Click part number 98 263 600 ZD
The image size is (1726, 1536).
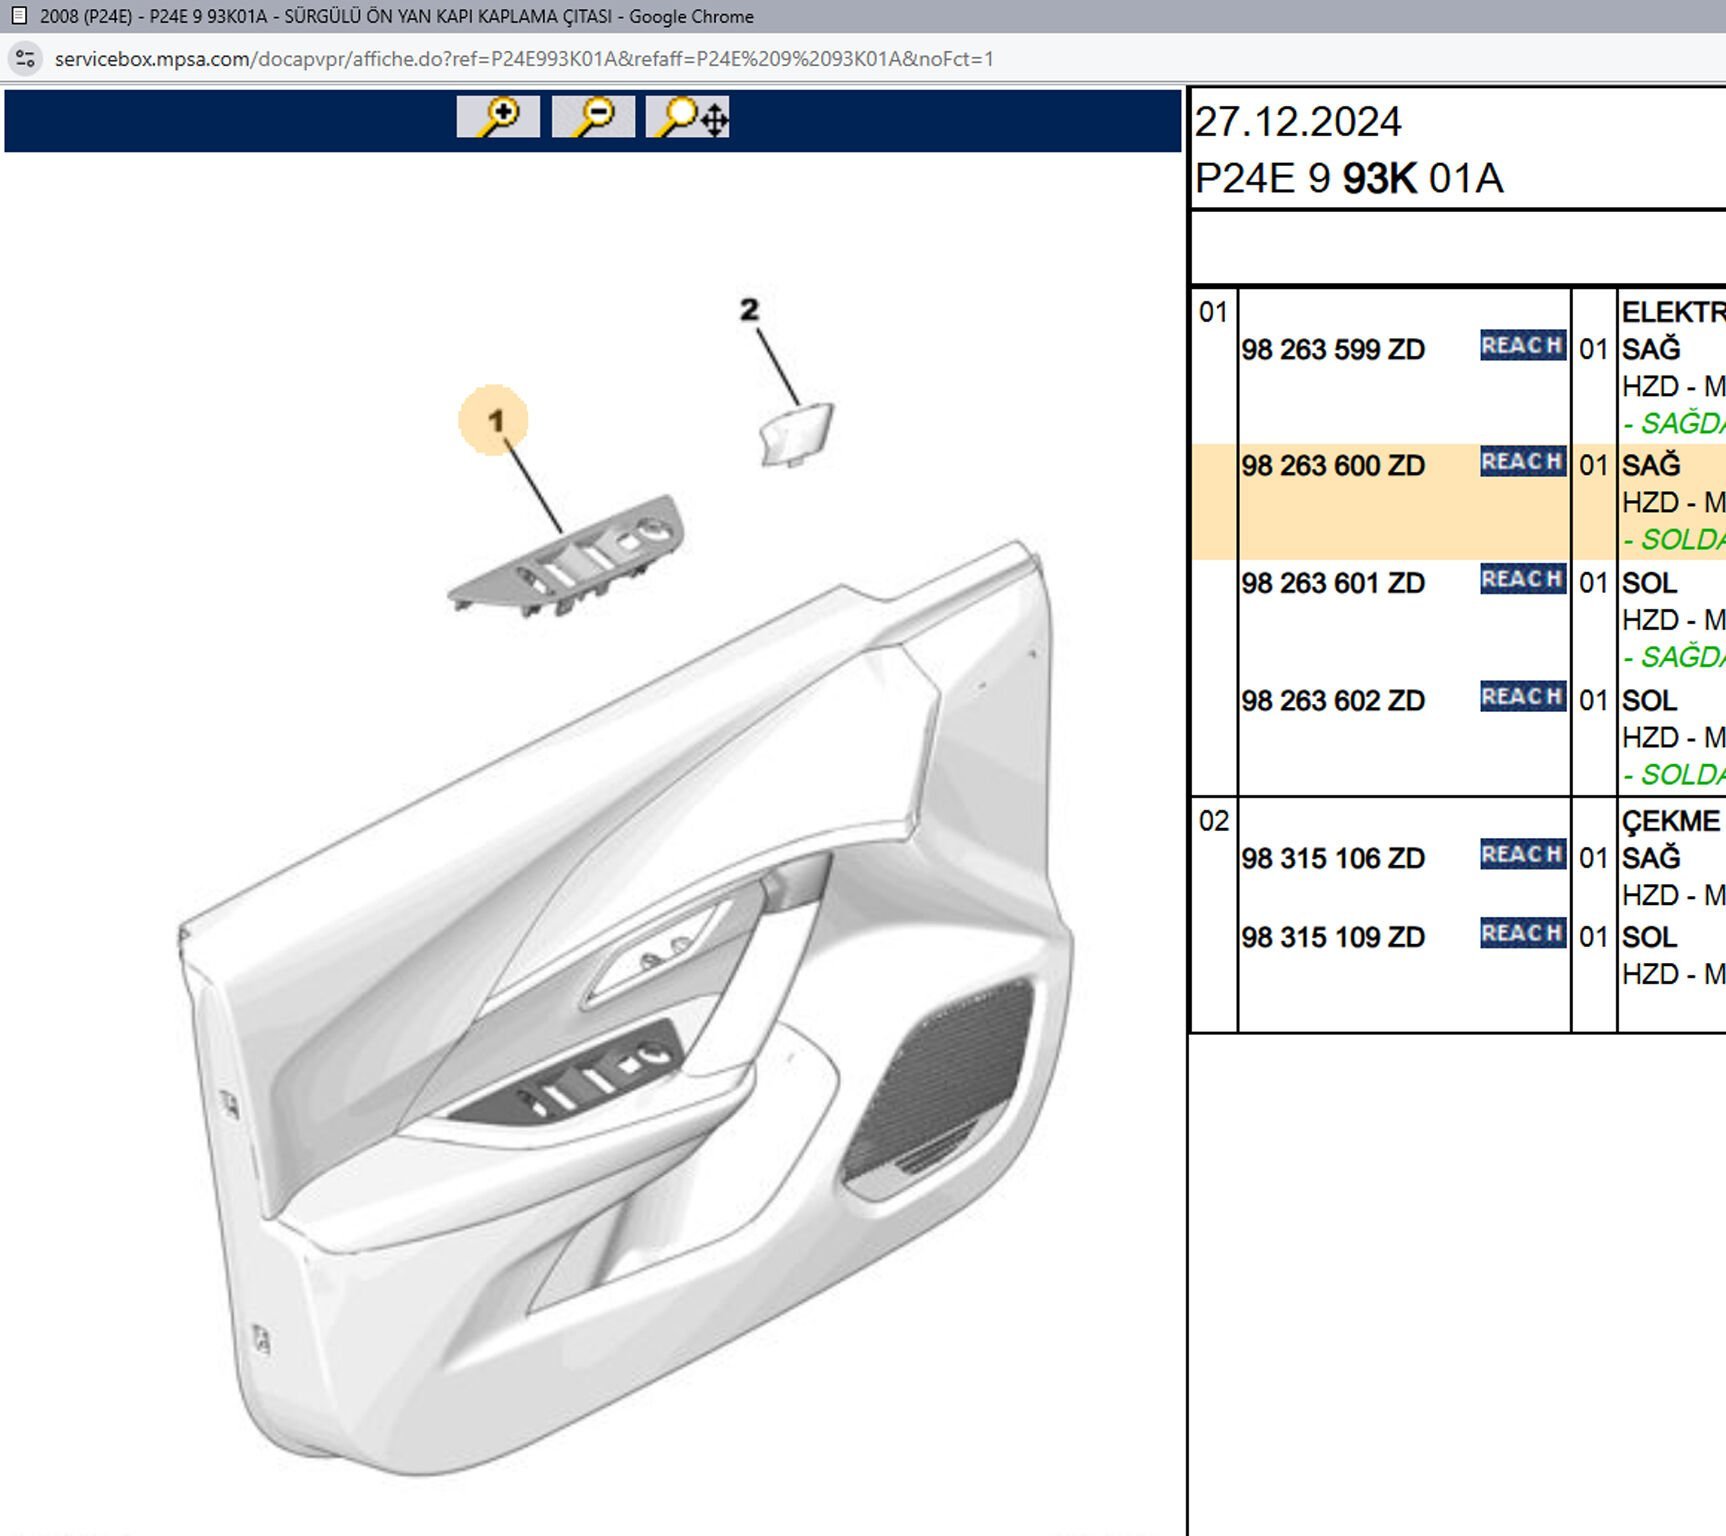(1332, 466)
